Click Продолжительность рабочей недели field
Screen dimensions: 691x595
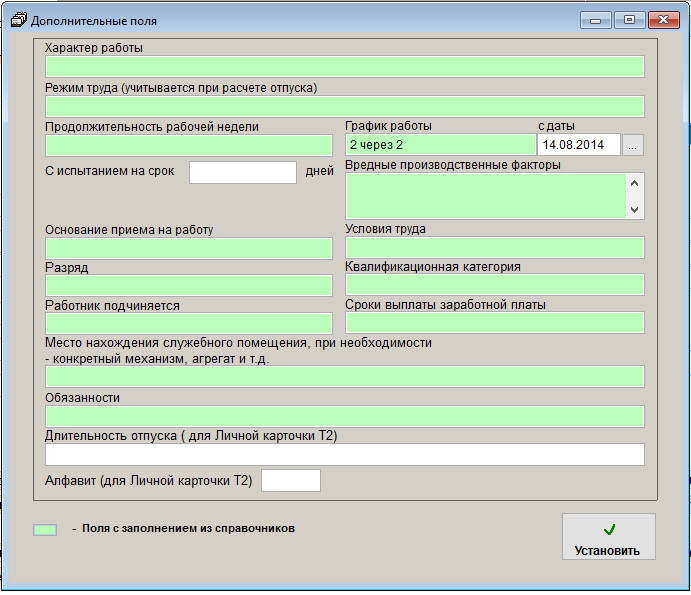click(x=188, y=145)
